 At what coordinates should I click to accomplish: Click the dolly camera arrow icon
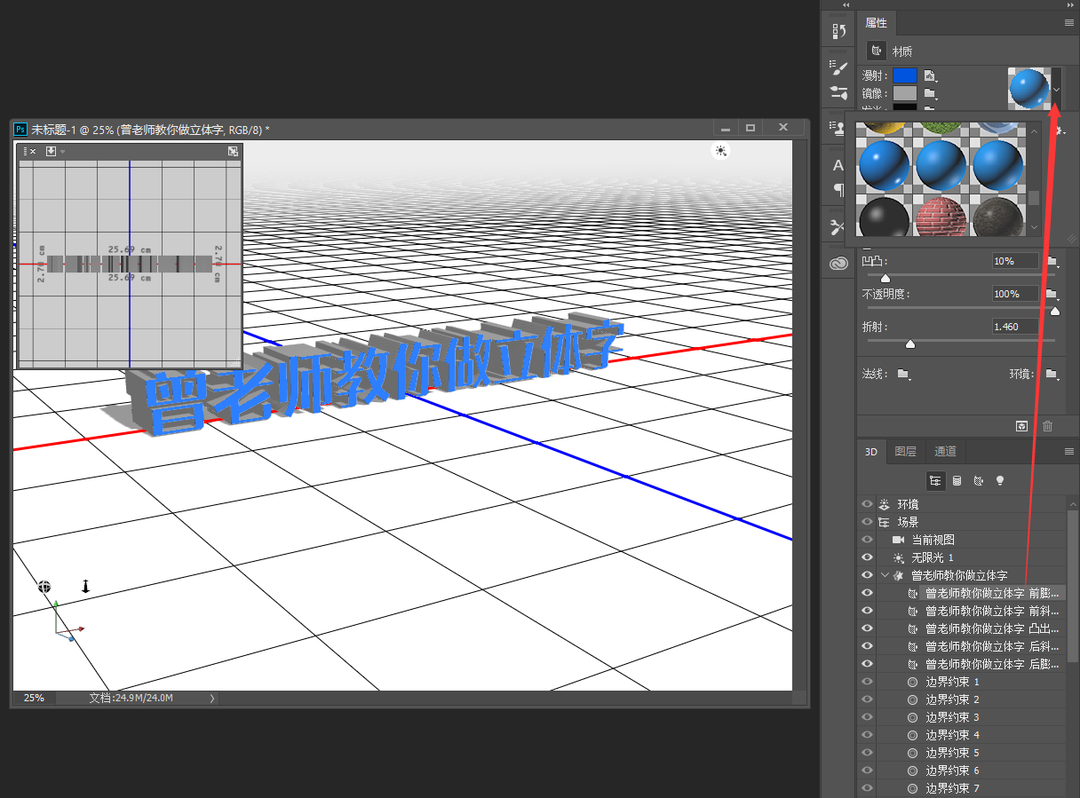(x=85, y=586)
